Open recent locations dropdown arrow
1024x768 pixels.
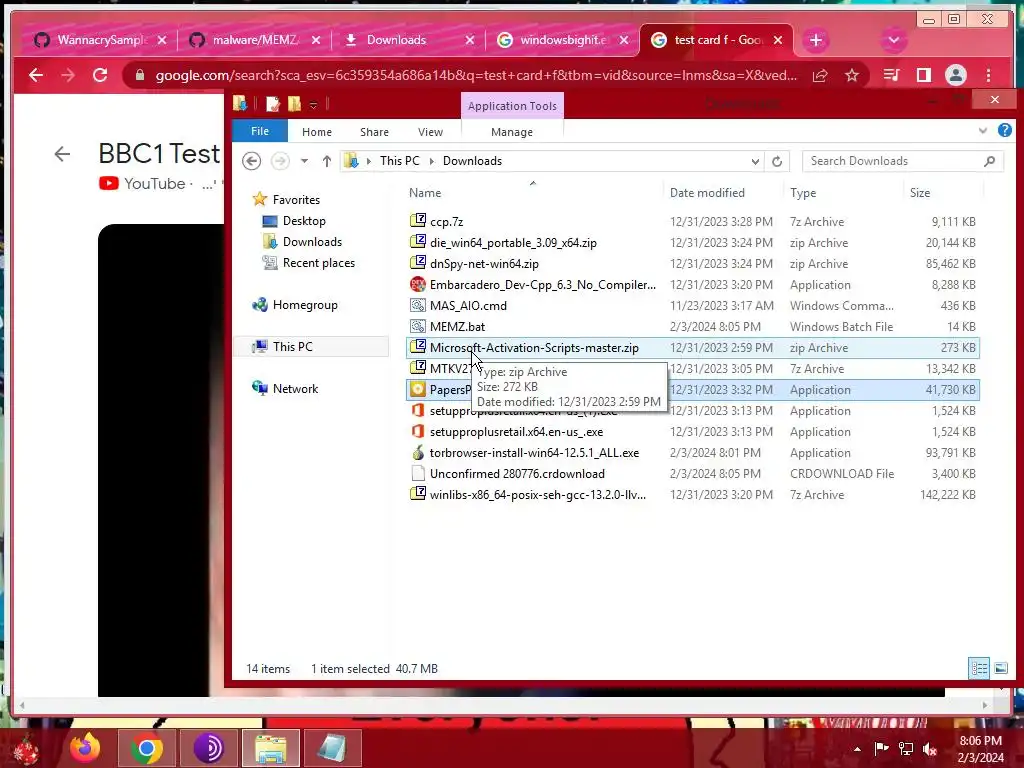click(x=304, y=161)
